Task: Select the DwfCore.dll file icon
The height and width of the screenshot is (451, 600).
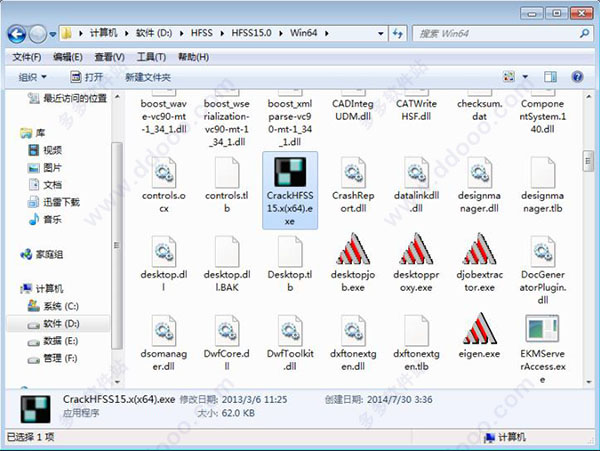Action: tap(227, 331)
